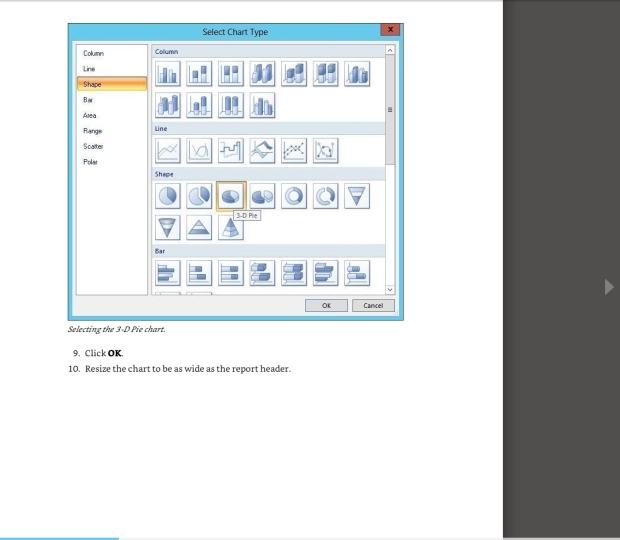The height and width of the screenshot is (540, 620).
Task: Pick the Exploded Pie chart icon
Action: 200,193
